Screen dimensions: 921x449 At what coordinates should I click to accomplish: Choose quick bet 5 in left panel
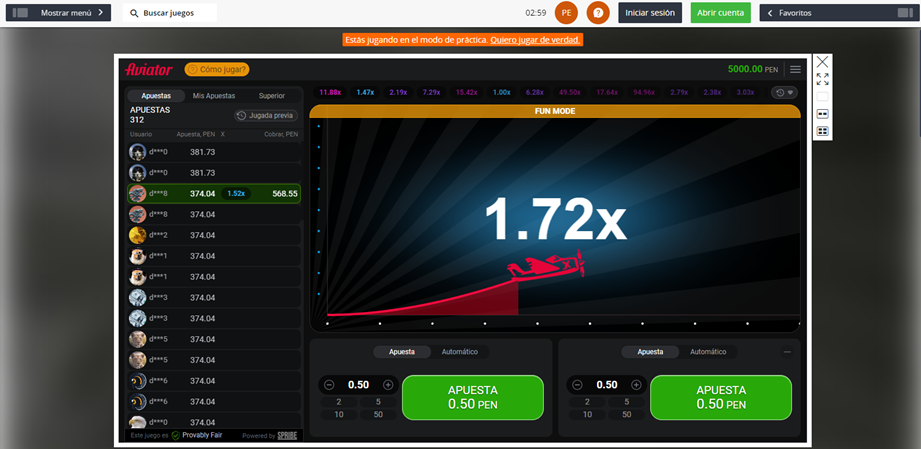click(378, 402)
